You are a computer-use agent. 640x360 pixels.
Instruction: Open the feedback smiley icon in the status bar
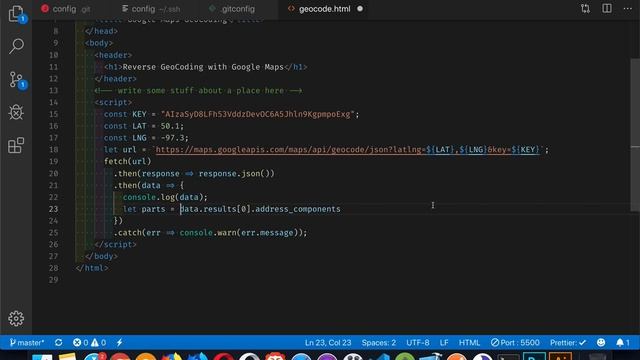(x=601, y=342)
